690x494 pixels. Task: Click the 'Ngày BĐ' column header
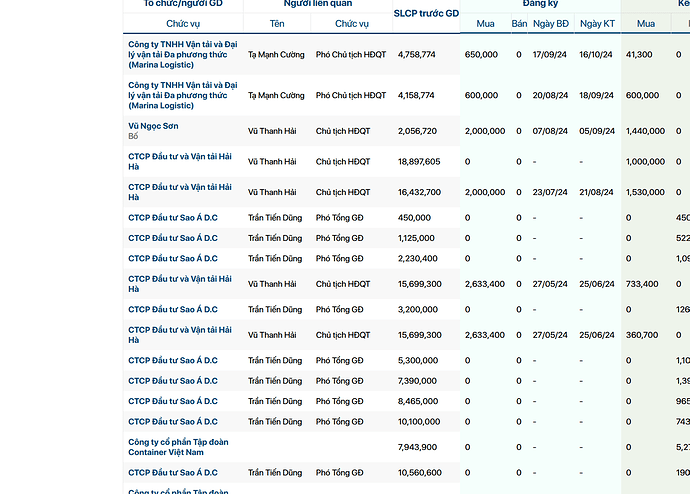(551, 24)
